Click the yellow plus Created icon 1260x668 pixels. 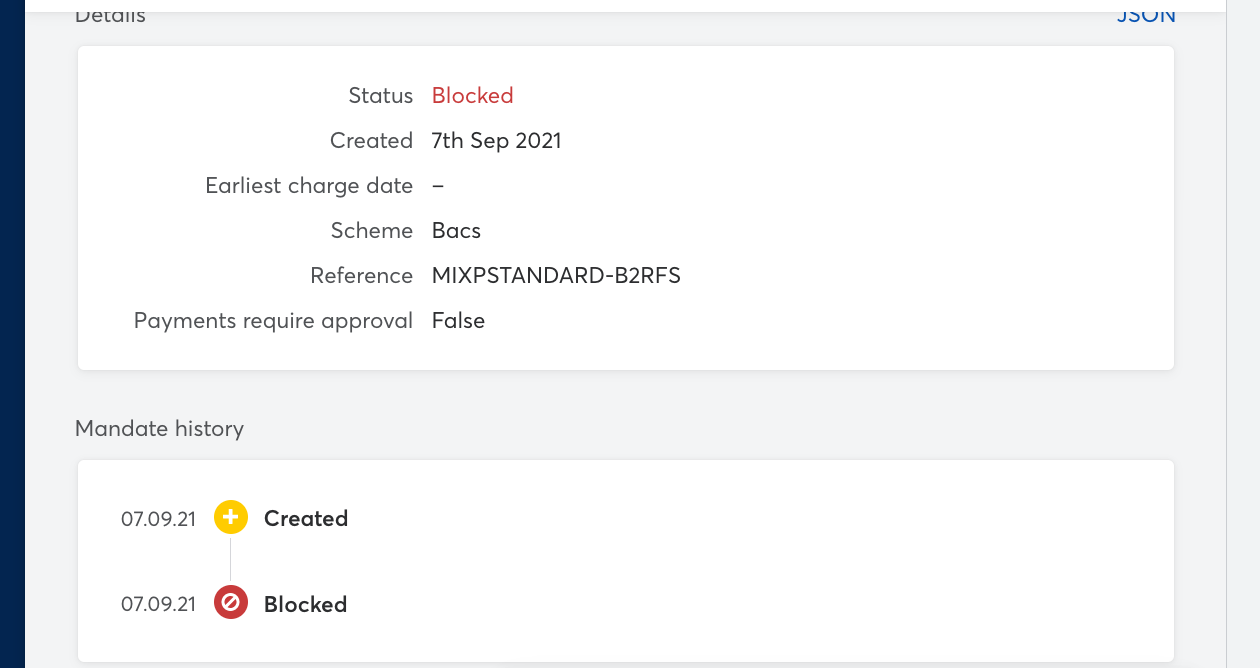coord(231,518)
